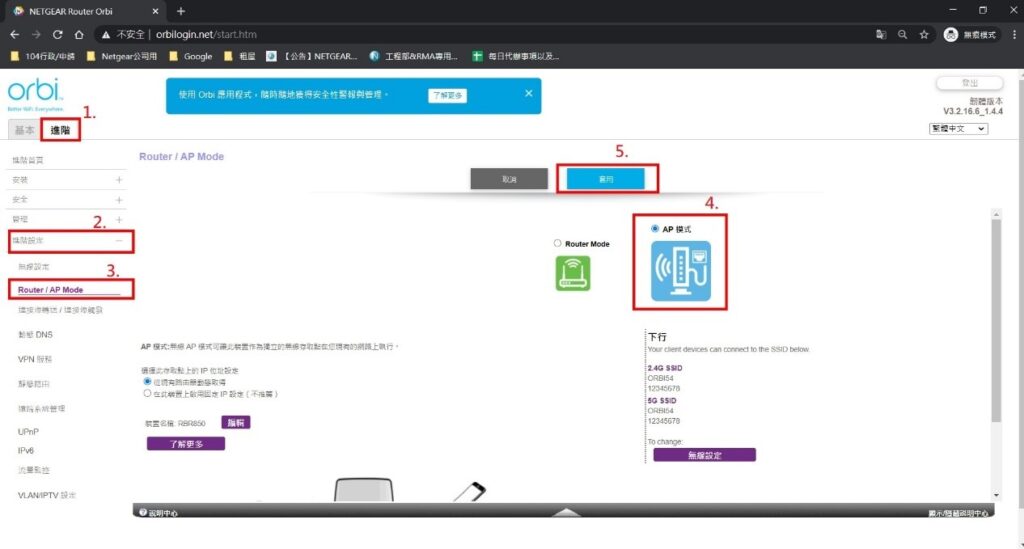Click the blue AP mode icon
Viewport: 1024px width, 549px height.
coord(682,270)
